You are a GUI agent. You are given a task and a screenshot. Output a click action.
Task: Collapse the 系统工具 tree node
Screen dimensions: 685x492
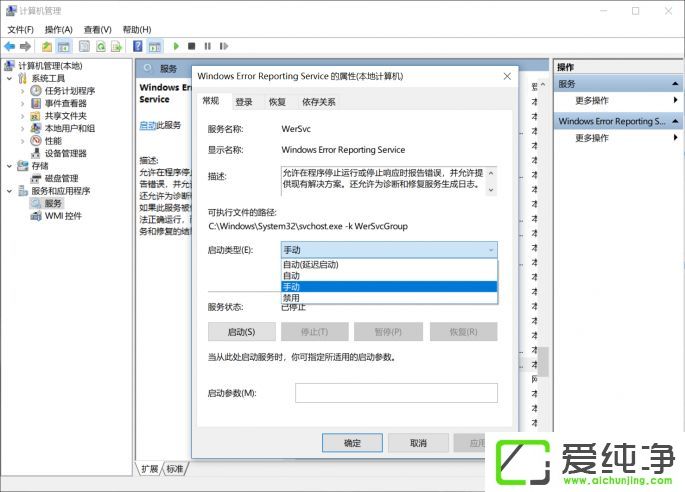(10, 78)
